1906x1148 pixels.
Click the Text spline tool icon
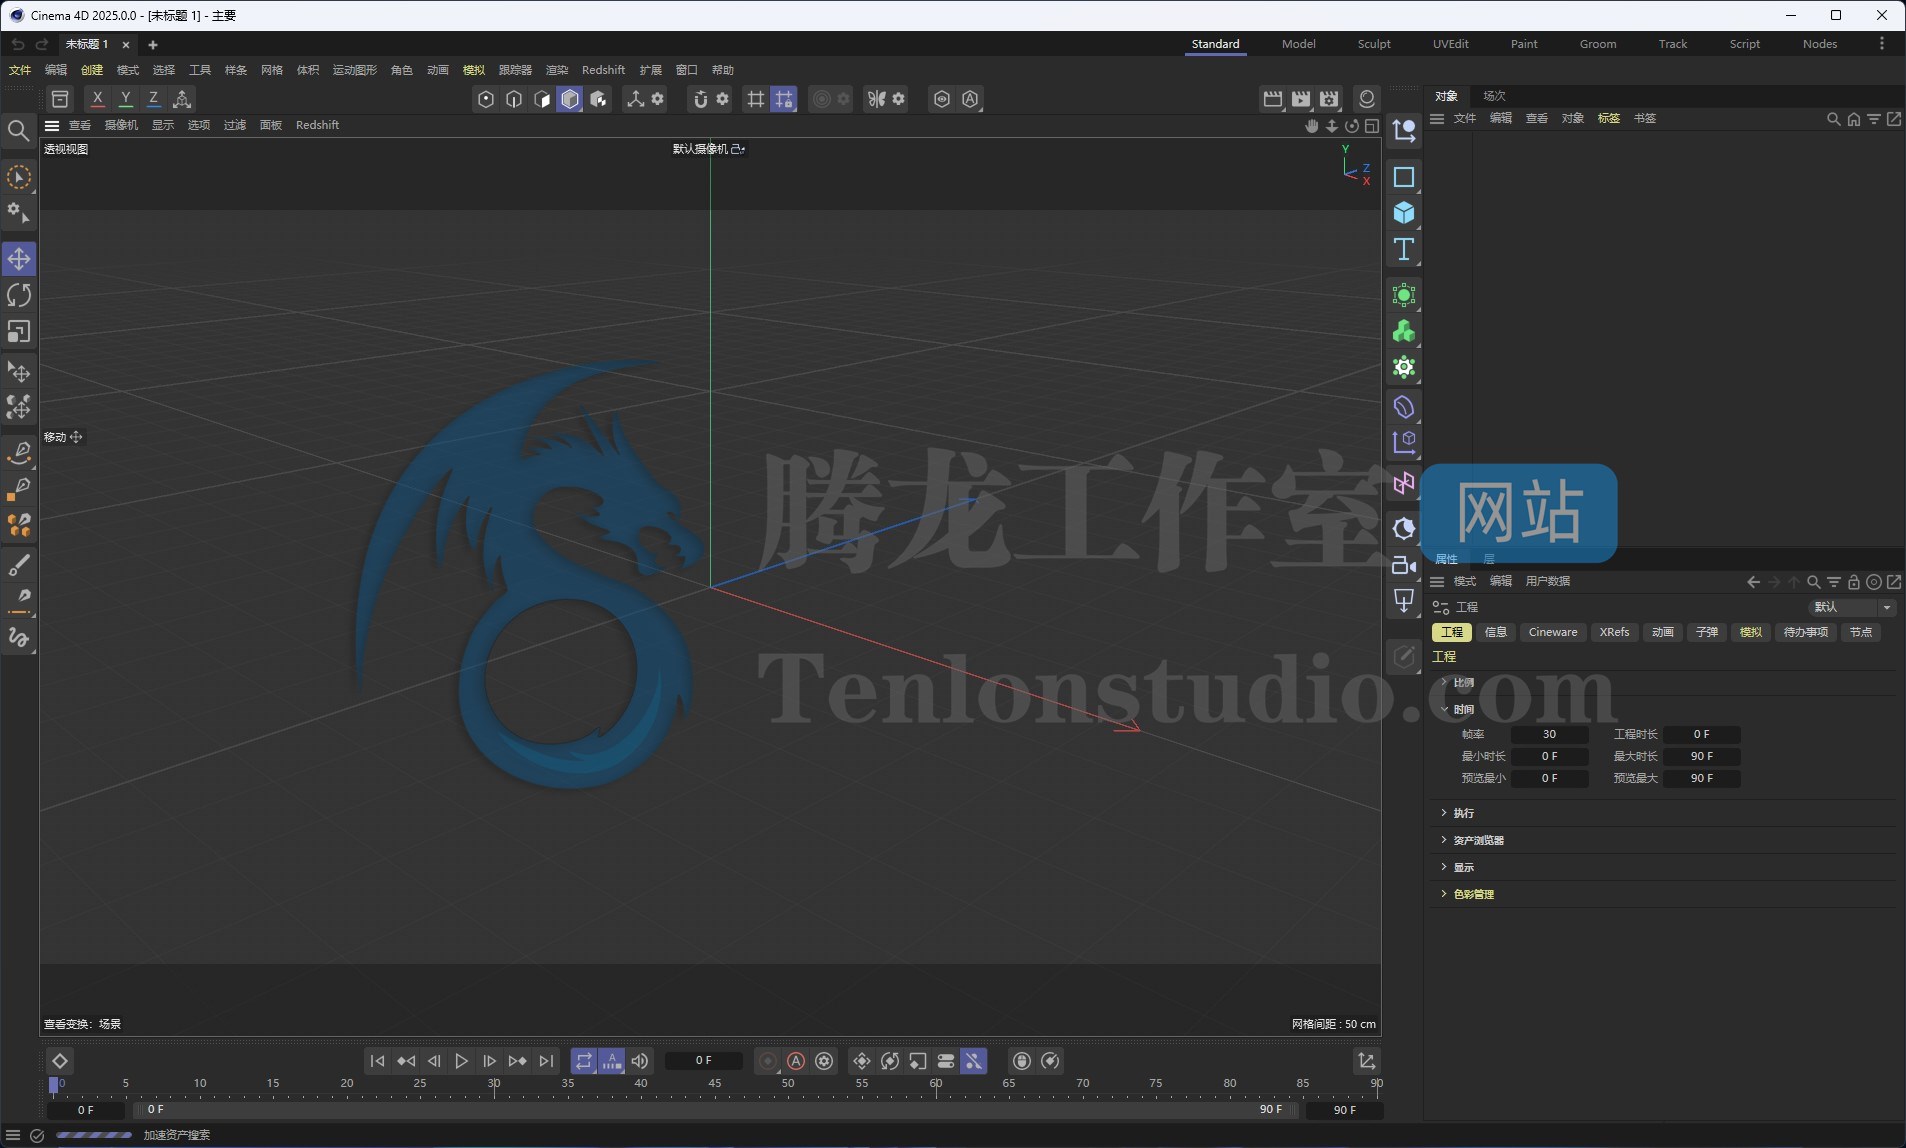pos(1404,249)
